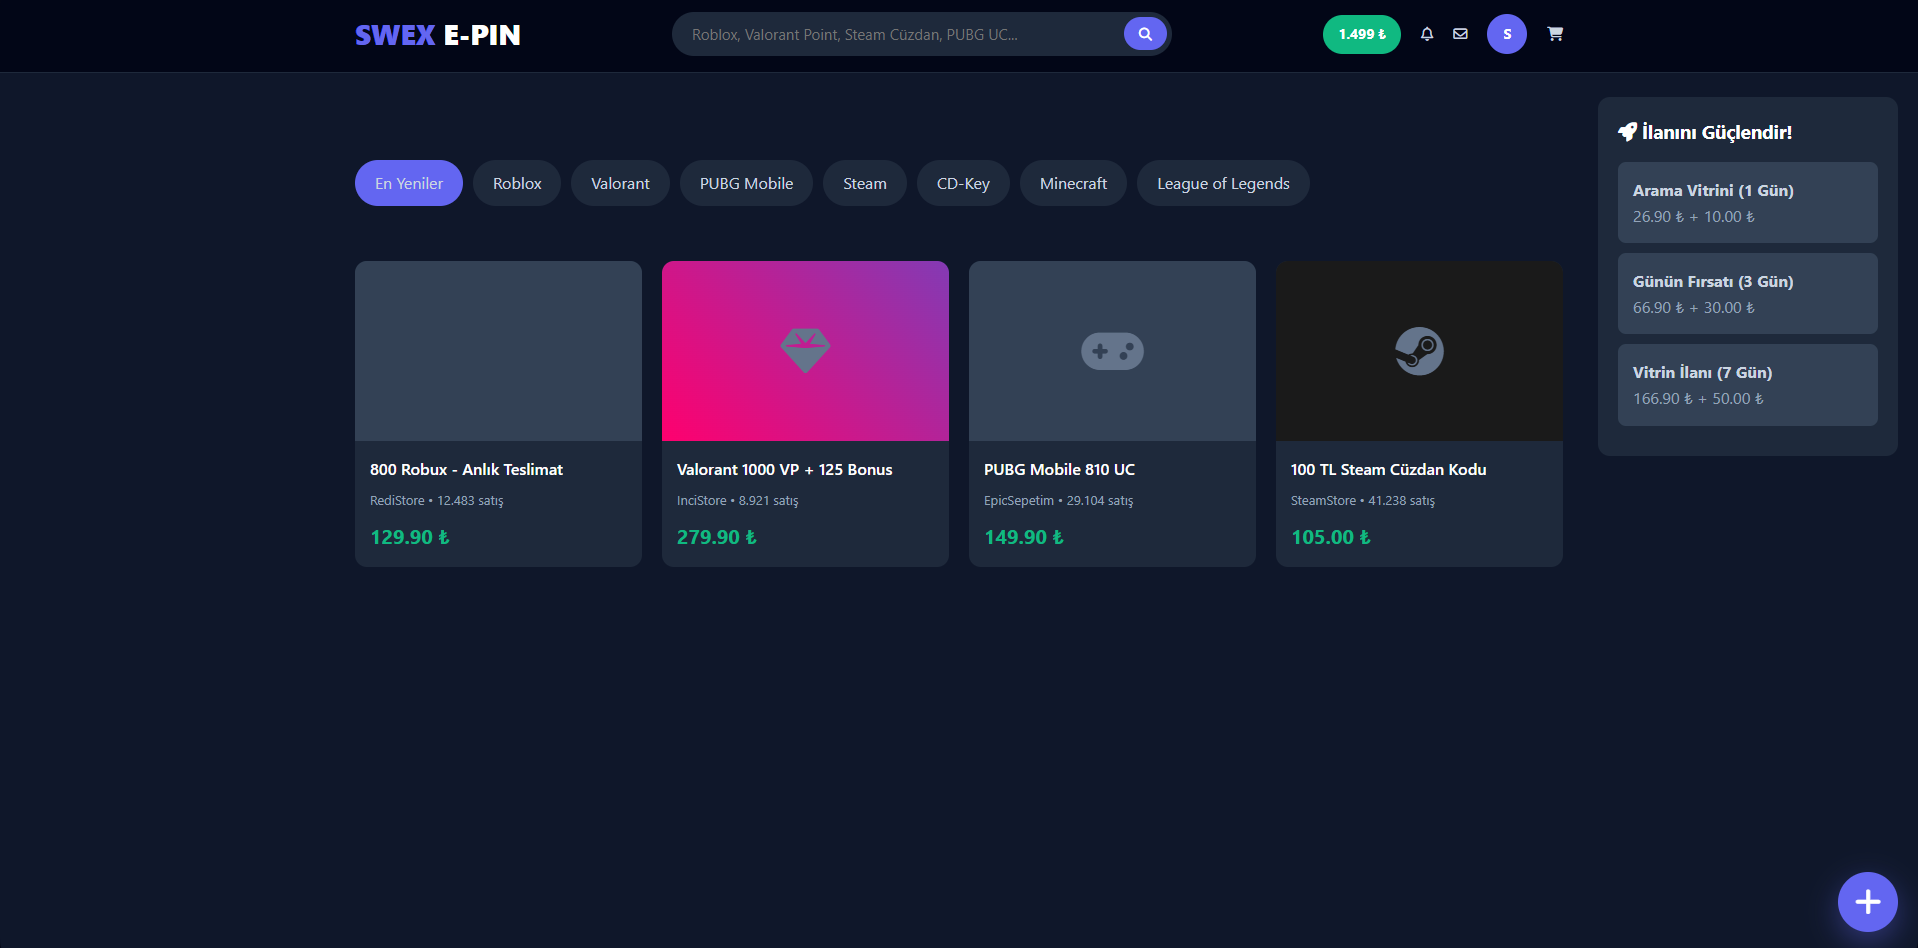1918x948 pixels.
Task: Click the rocket icon beside İlanını Güçlendir
Action: 1627,132
